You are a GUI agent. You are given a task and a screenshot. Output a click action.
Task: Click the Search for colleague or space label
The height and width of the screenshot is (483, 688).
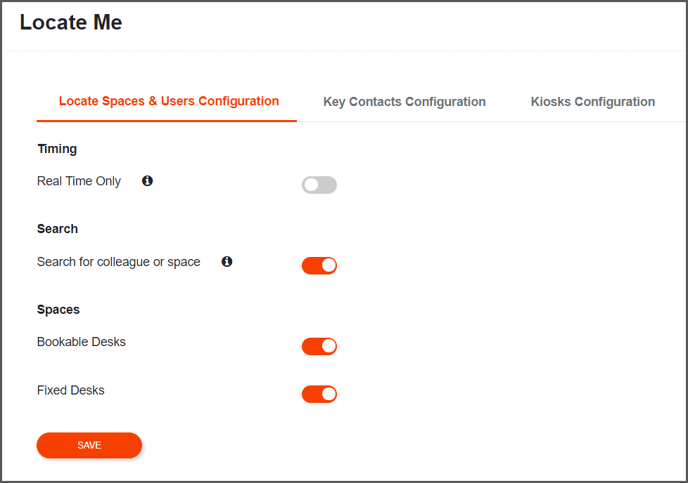[x=118, y=262]
